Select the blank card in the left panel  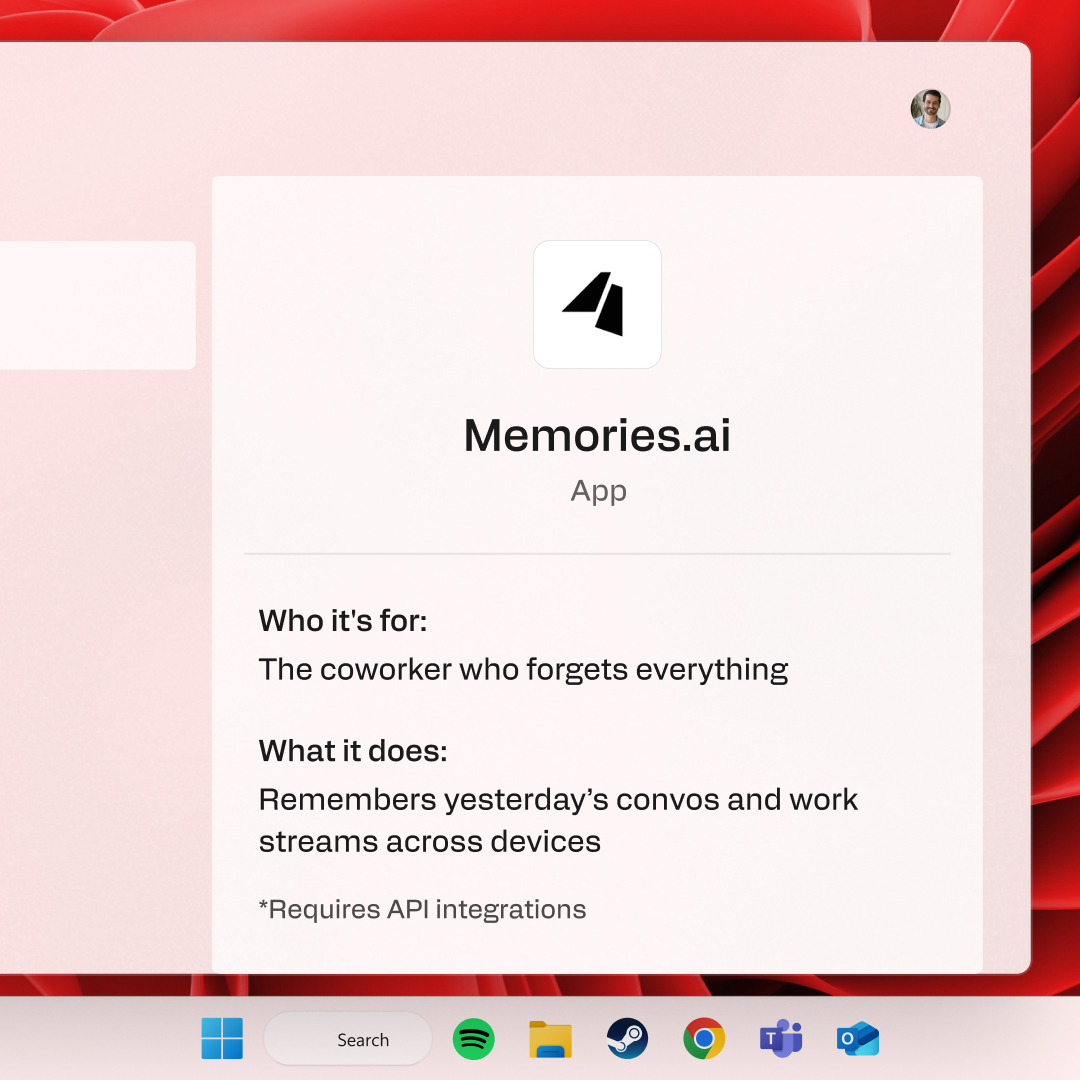click(x=98, y=305)
